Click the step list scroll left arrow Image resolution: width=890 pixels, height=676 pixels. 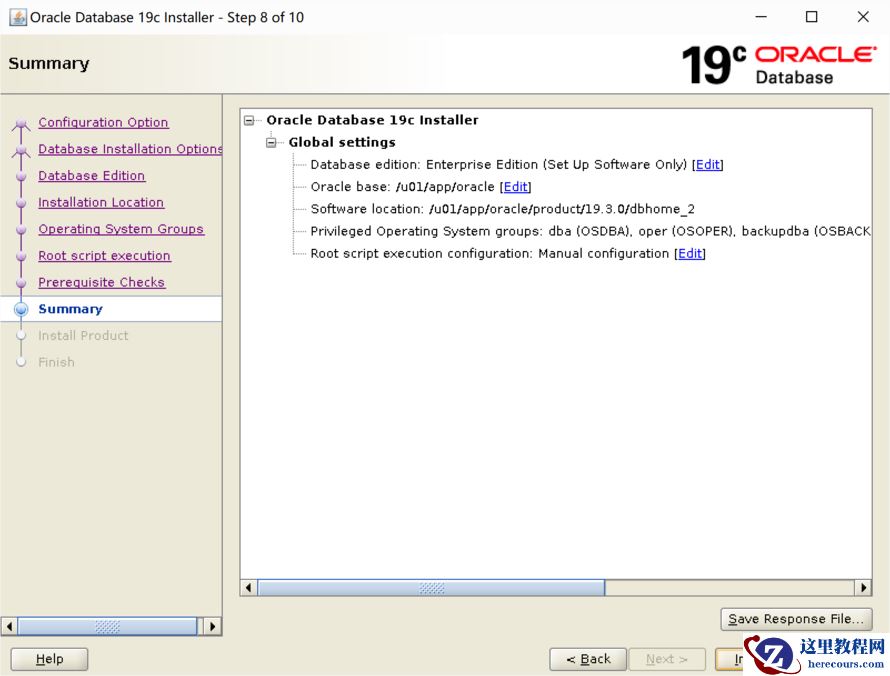coord(9,627)
